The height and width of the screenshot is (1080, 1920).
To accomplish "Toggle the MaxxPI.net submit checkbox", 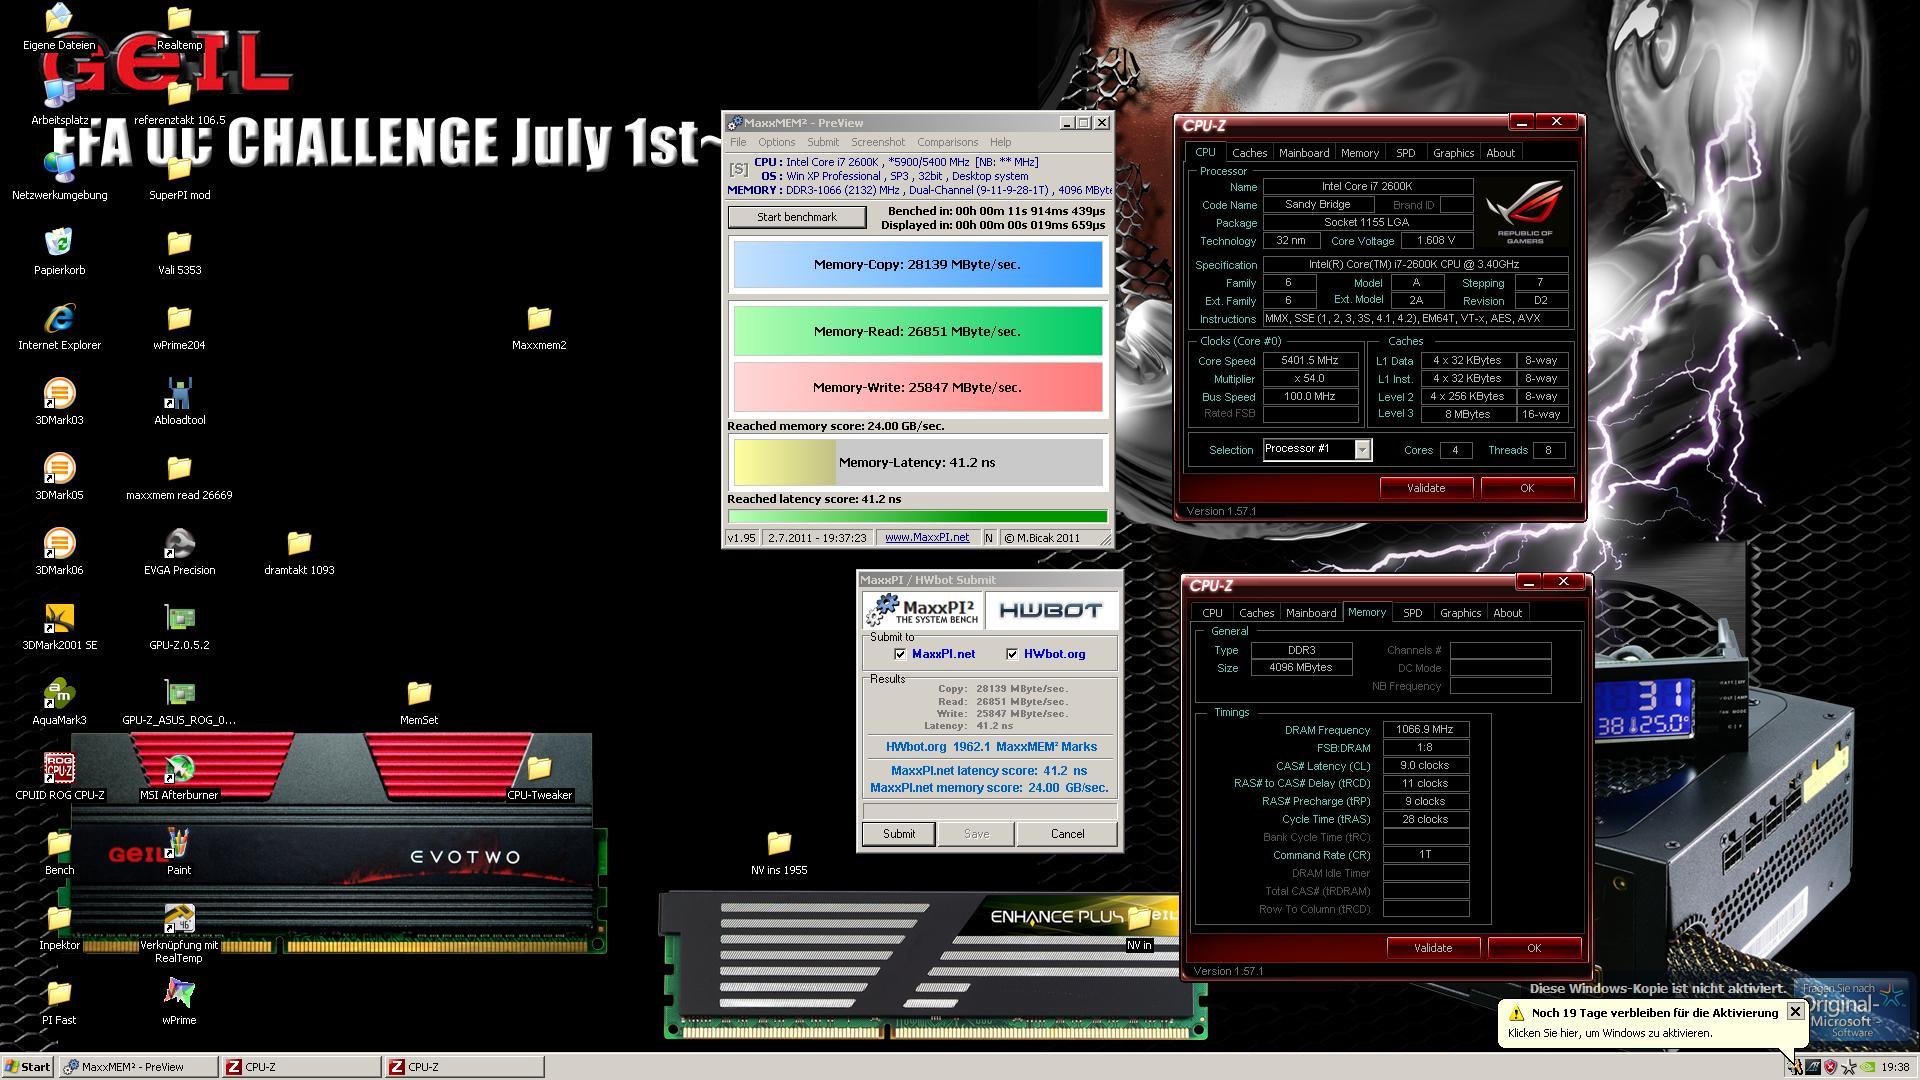I will pos(900,654).
